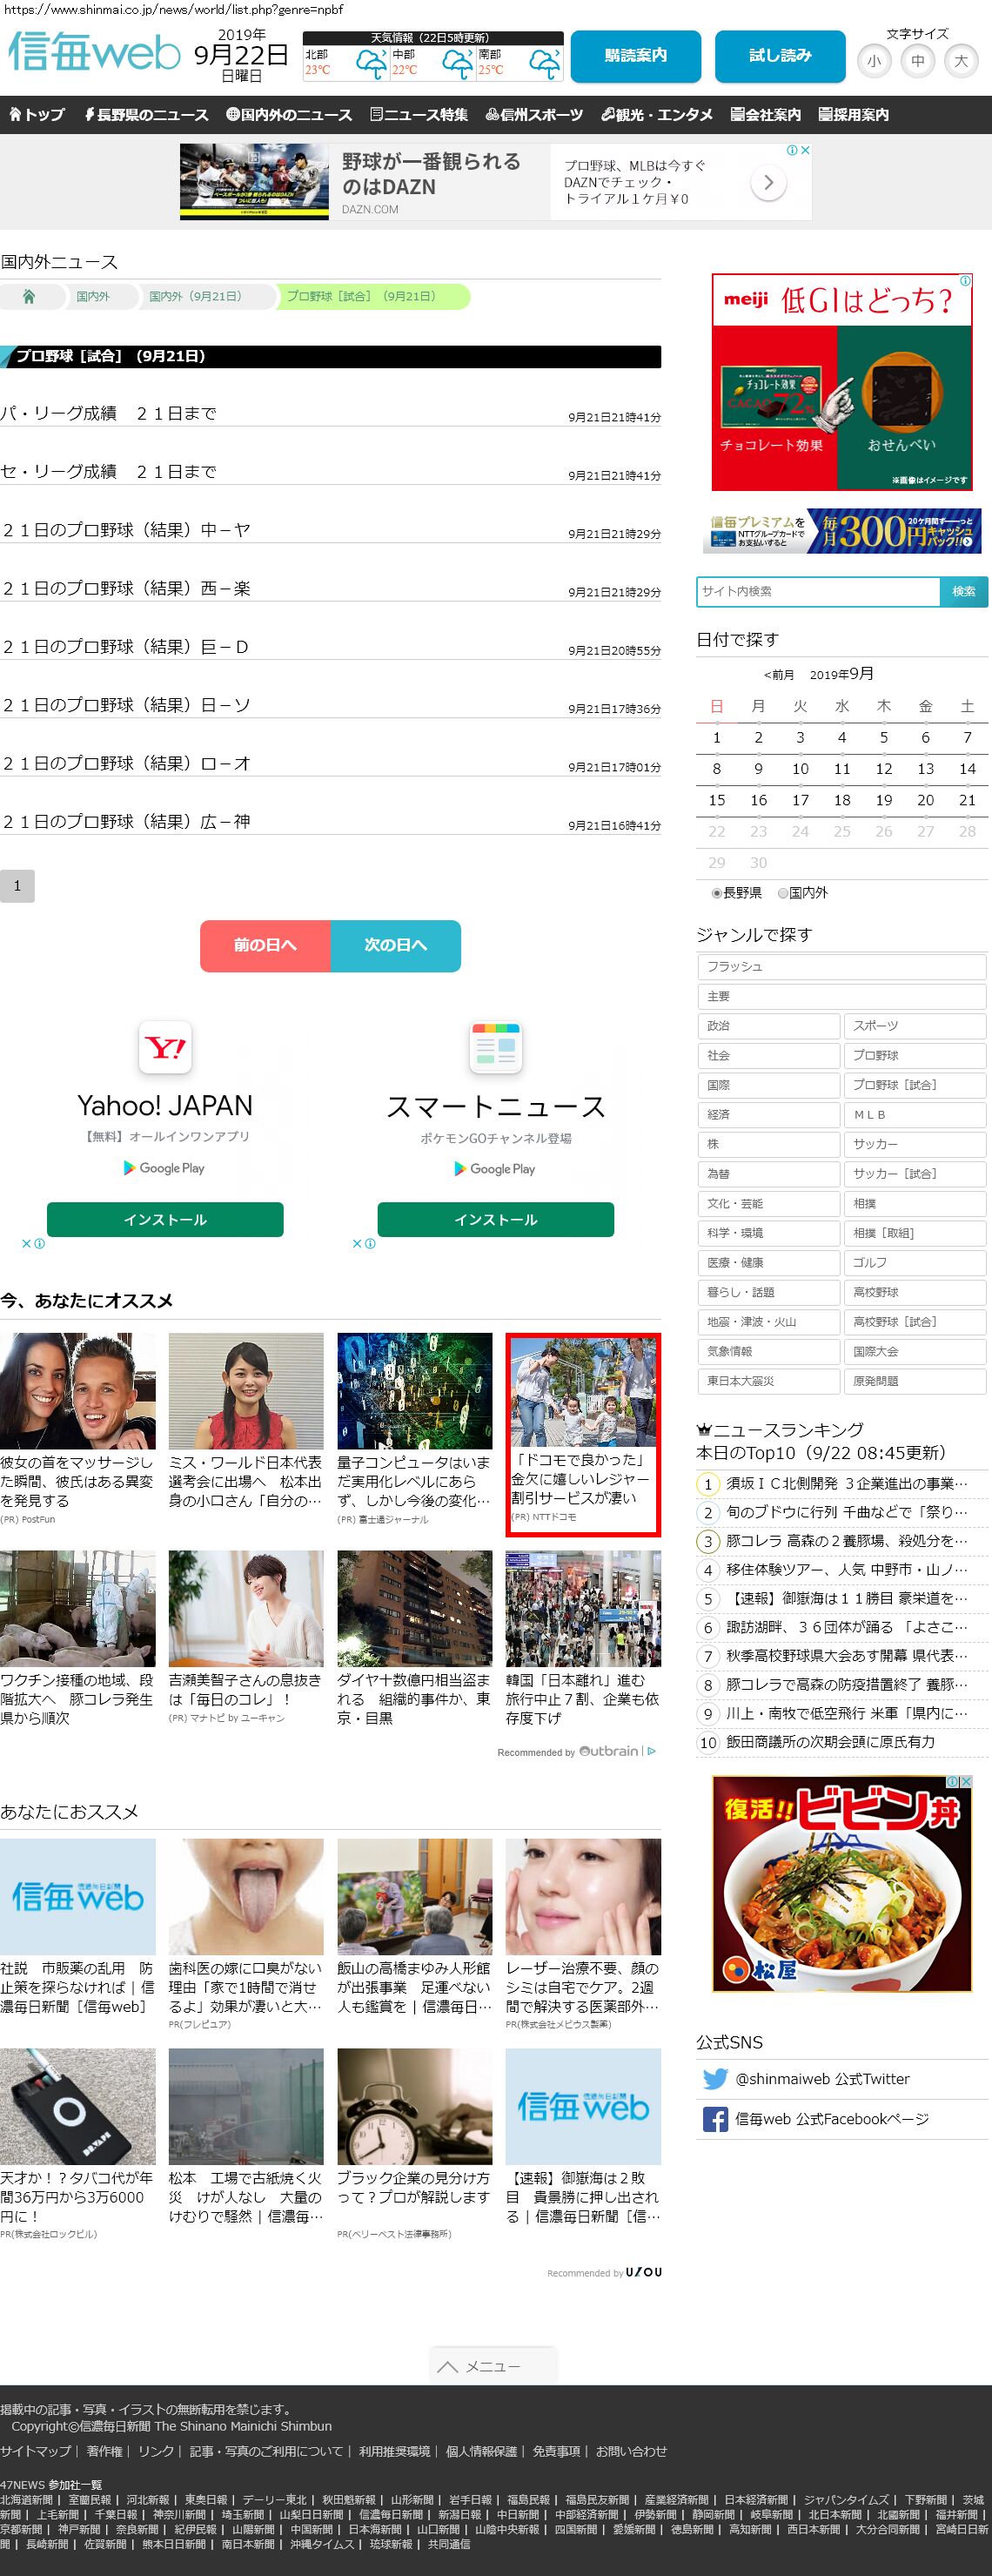This screenshot has width=992, height=2576.
Task: Click the 信毎web logo in header
Action: [94, 52]
